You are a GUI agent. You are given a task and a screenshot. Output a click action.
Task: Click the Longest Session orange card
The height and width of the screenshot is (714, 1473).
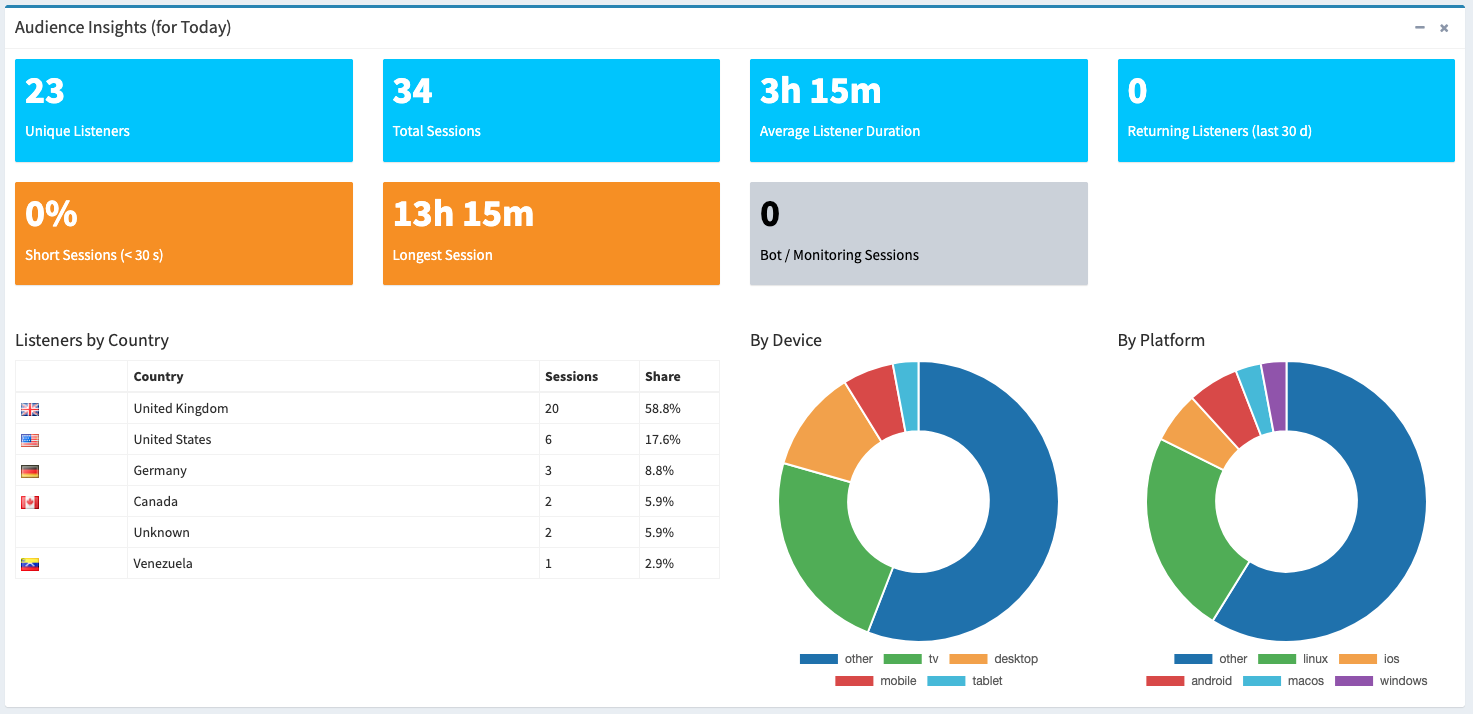point(551,233)
